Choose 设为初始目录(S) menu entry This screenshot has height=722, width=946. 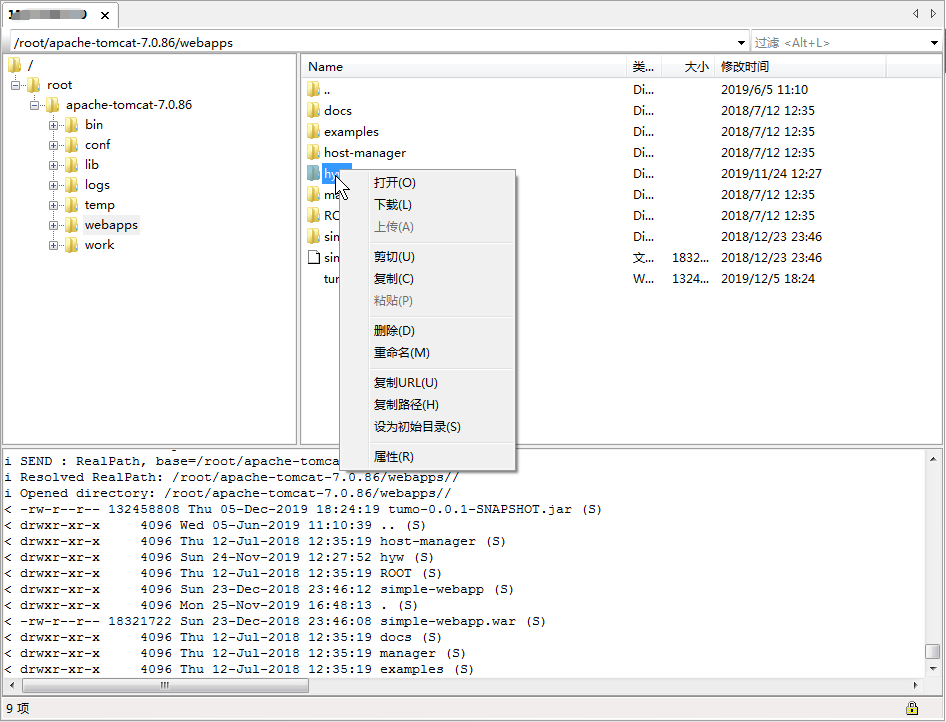417,426
